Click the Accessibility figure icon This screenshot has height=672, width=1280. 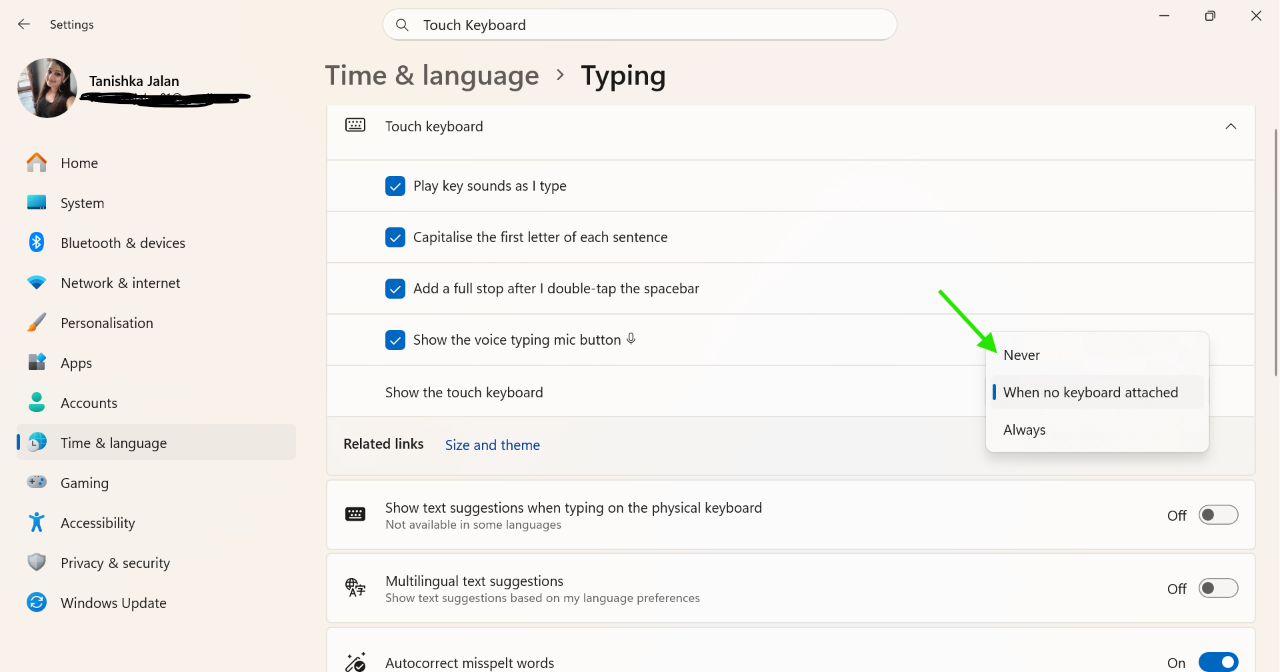point(37,522)
